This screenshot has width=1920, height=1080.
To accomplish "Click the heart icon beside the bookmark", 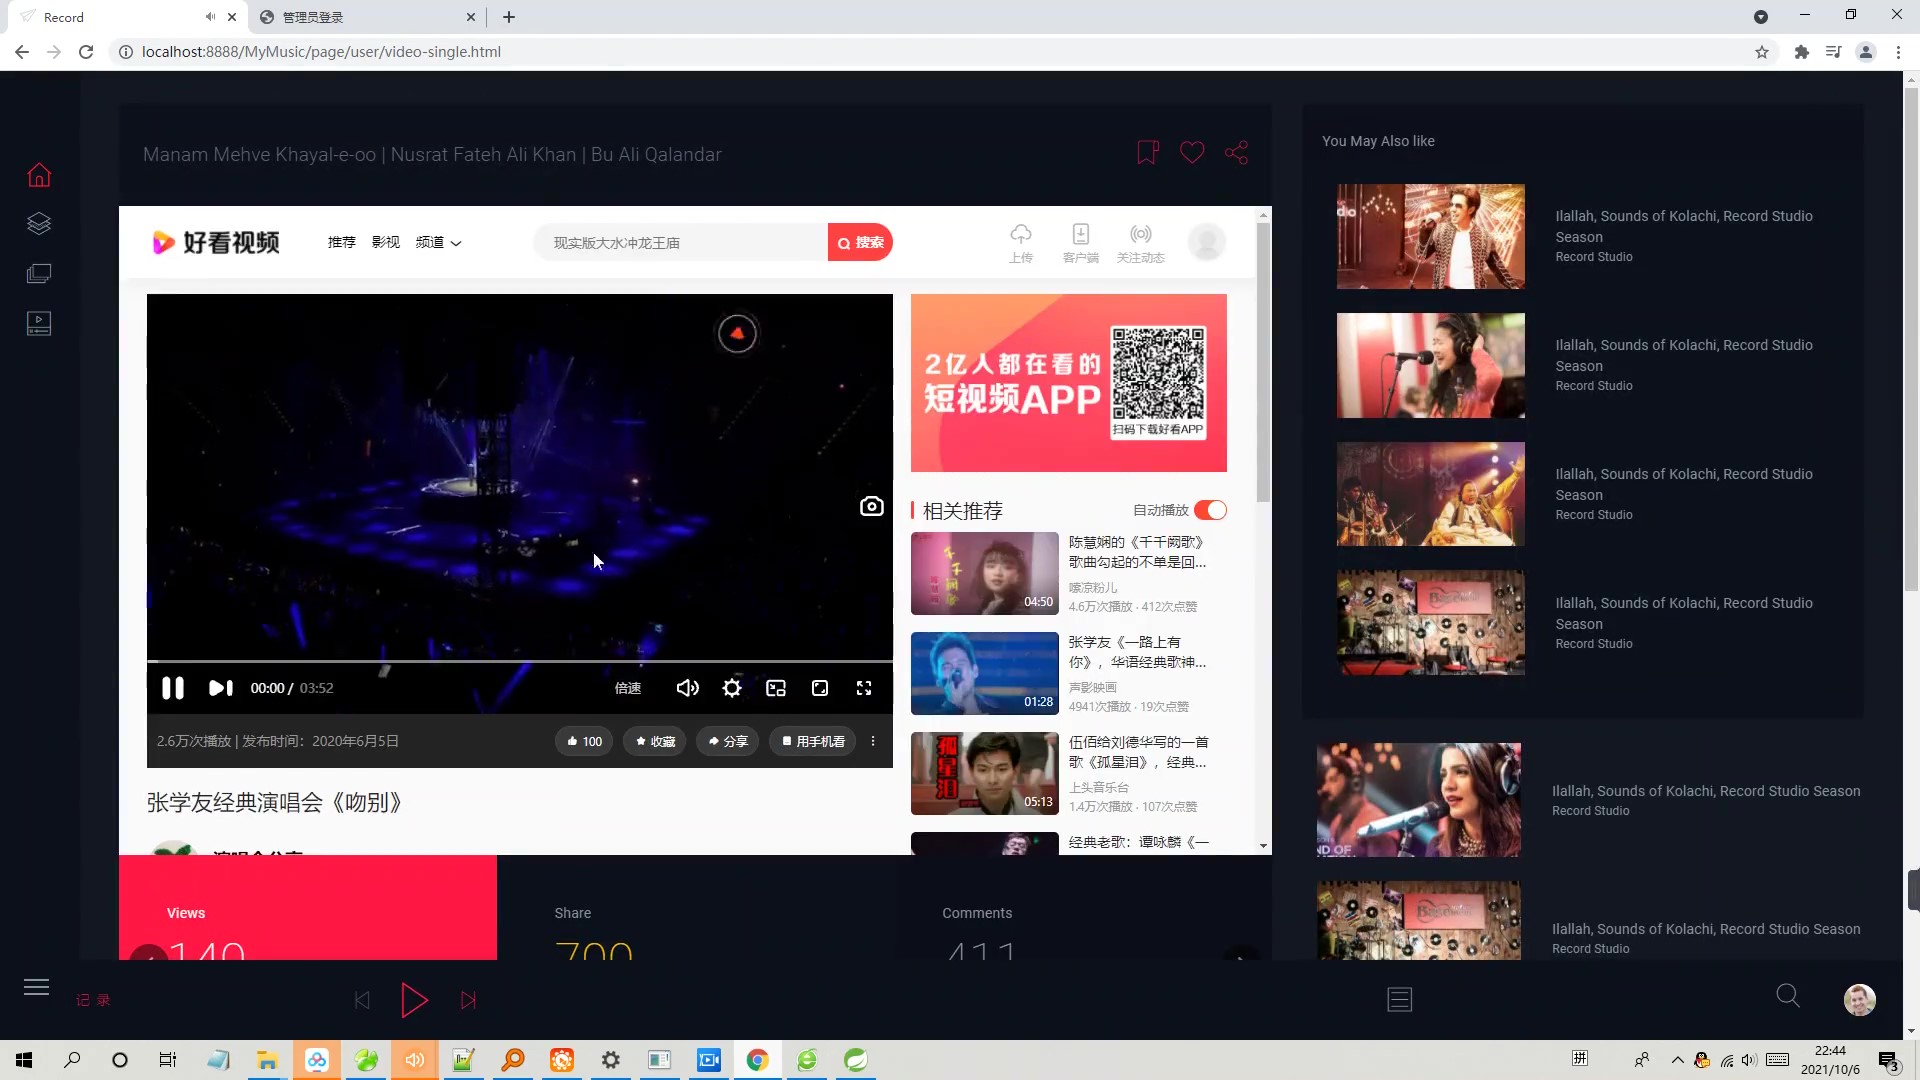I will click(x=1192, y=152).
